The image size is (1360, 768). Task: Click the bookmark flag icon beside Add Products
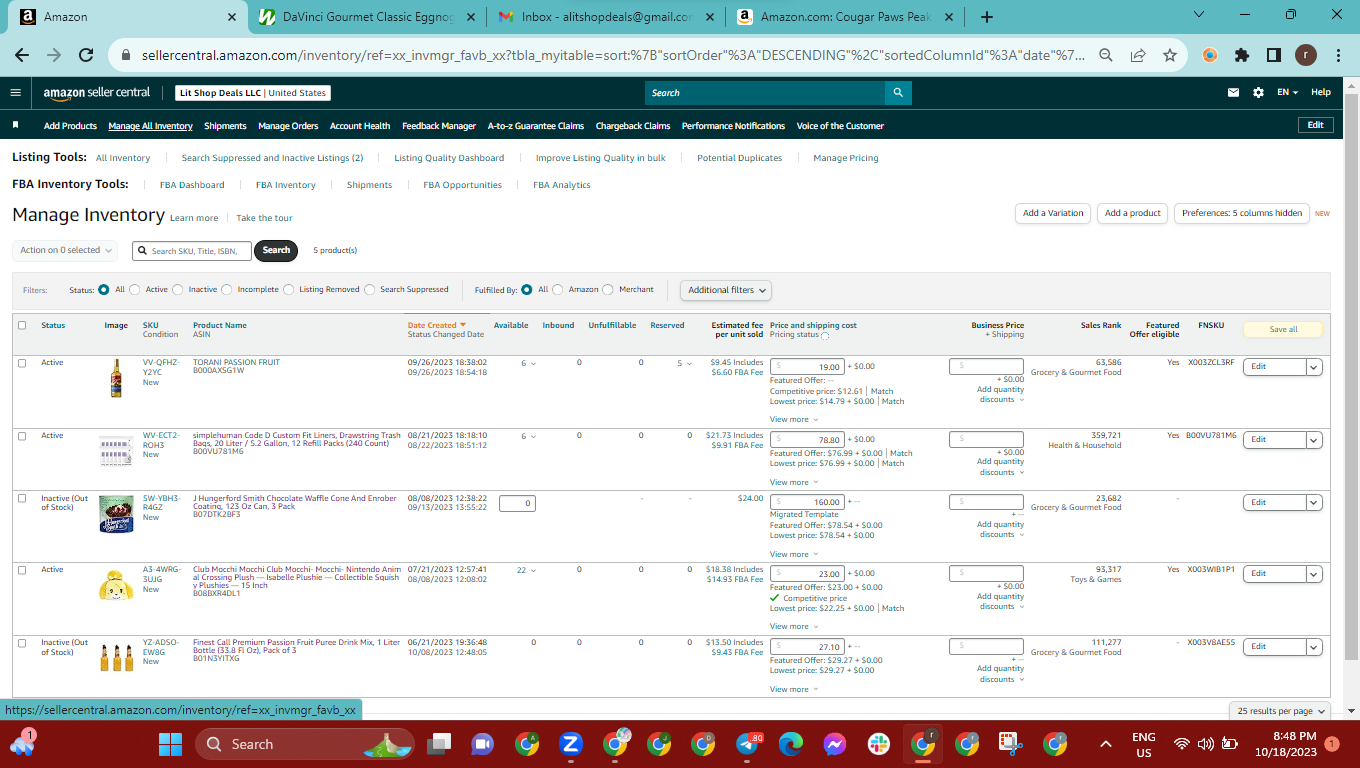pyautogui.click(x=16, y=126)
